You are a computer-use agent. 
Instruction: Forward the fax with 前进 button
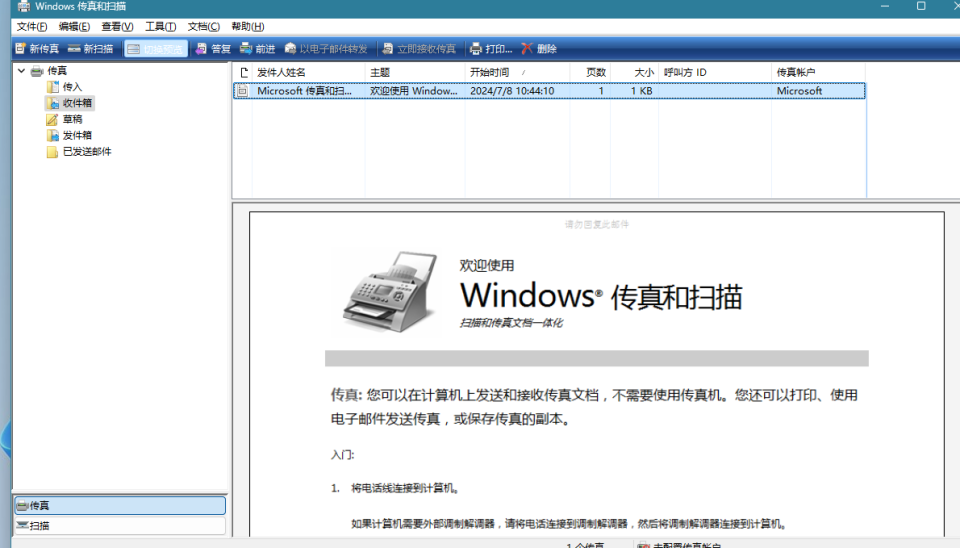(257, 49)
